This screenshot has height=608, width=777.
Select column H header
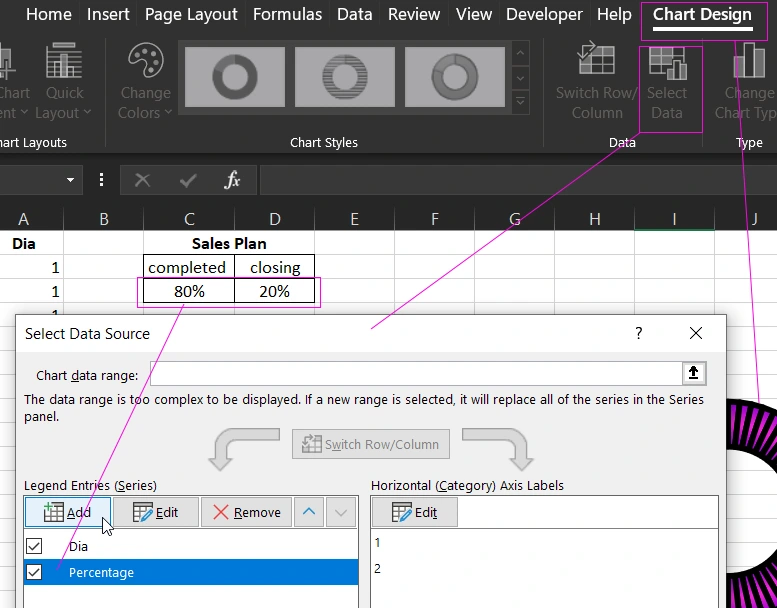[595, 219]
